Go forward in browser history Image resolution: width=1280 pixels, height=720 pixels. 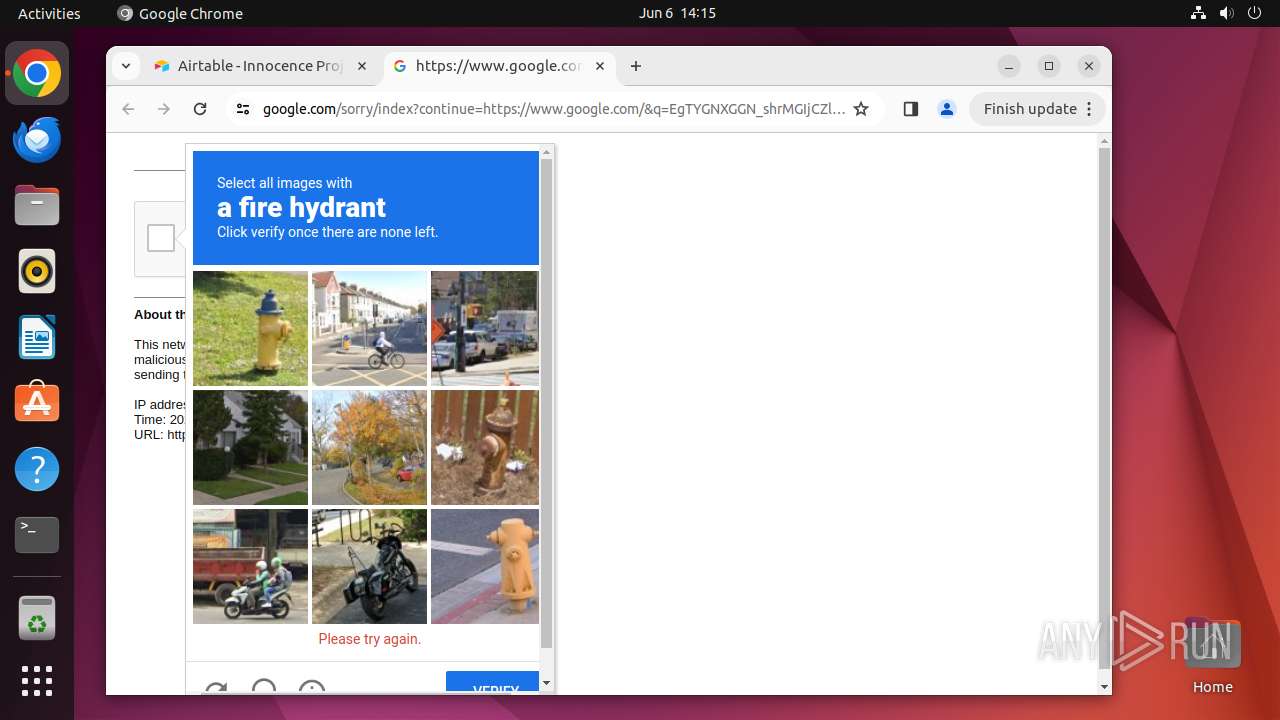(x=164, y=109)
